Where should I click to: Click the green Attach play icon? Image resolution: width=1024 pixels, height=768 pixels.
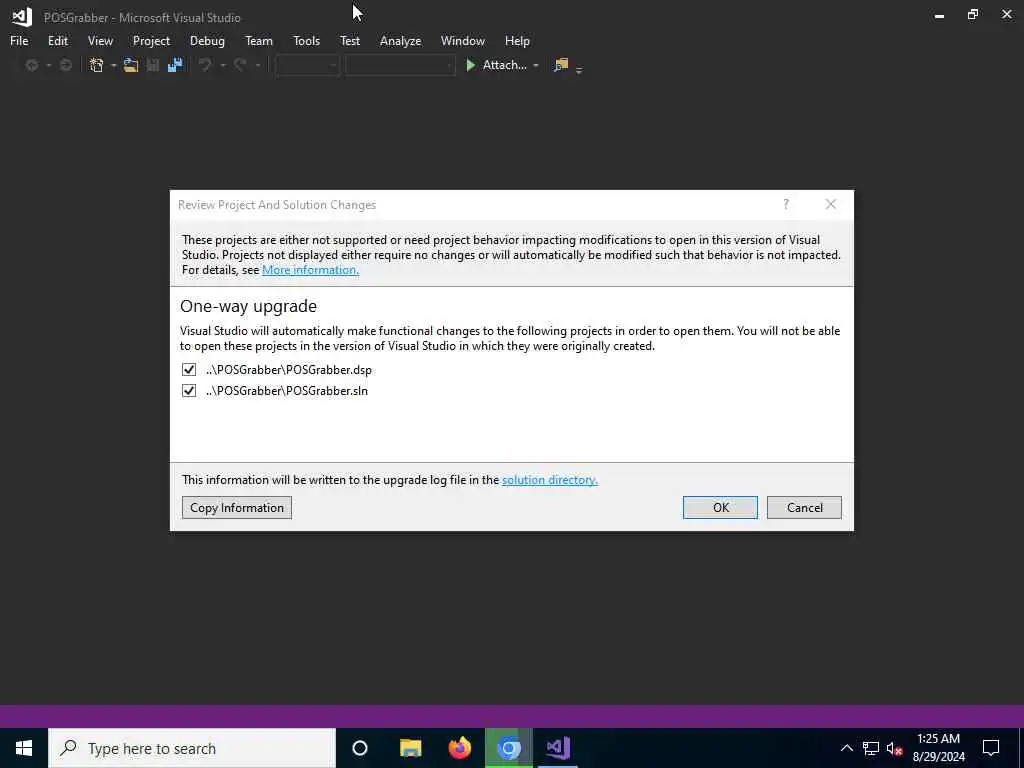point(470,65)
